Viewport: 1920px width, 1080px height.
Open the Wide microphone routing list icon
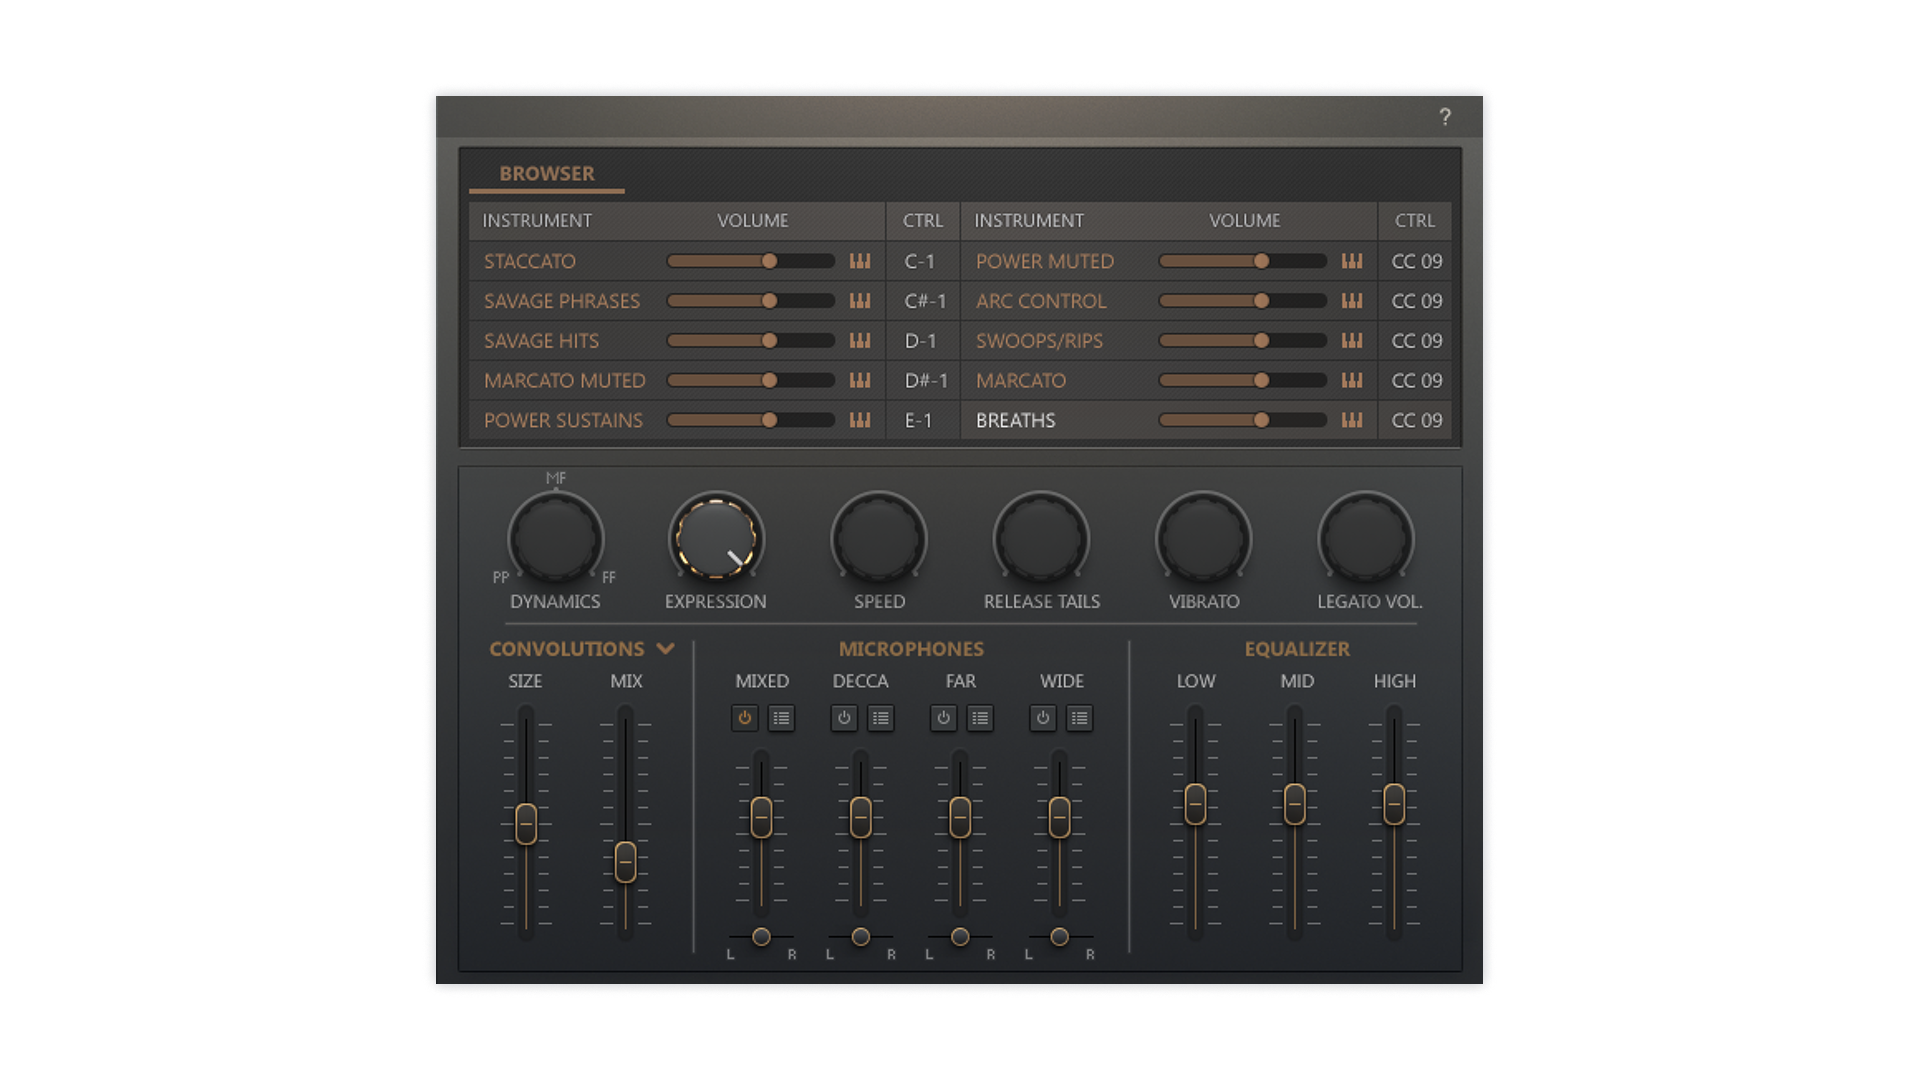pos(1079,718)
